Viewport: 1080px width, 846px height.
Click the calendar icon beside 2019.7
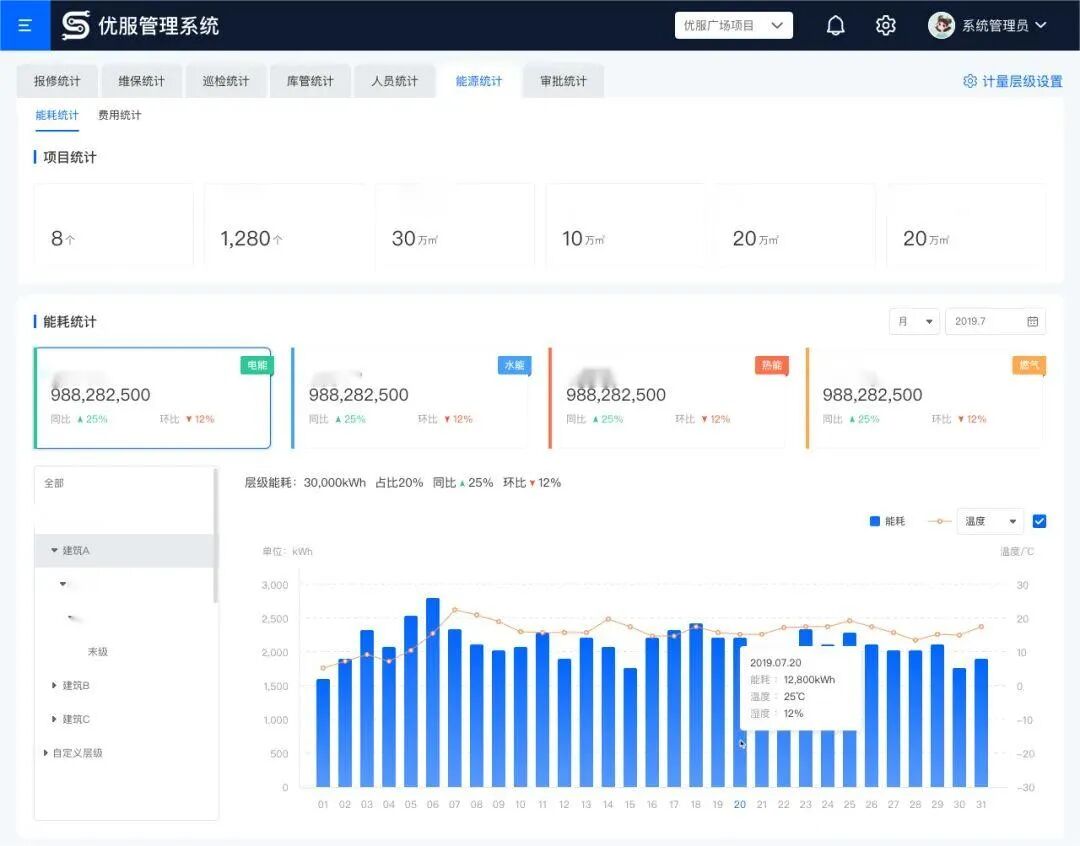pyautogui.click(x=1033, y=321)
